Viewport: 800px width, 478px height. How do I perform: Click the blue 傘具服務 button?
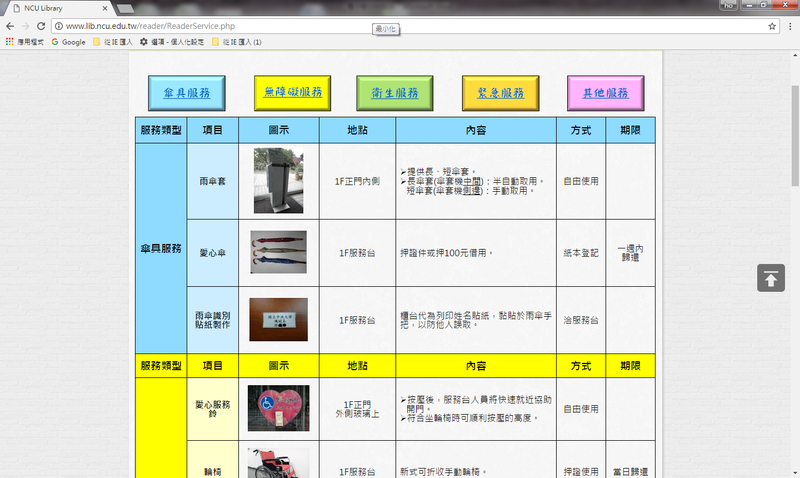click(x=187, y=93)
